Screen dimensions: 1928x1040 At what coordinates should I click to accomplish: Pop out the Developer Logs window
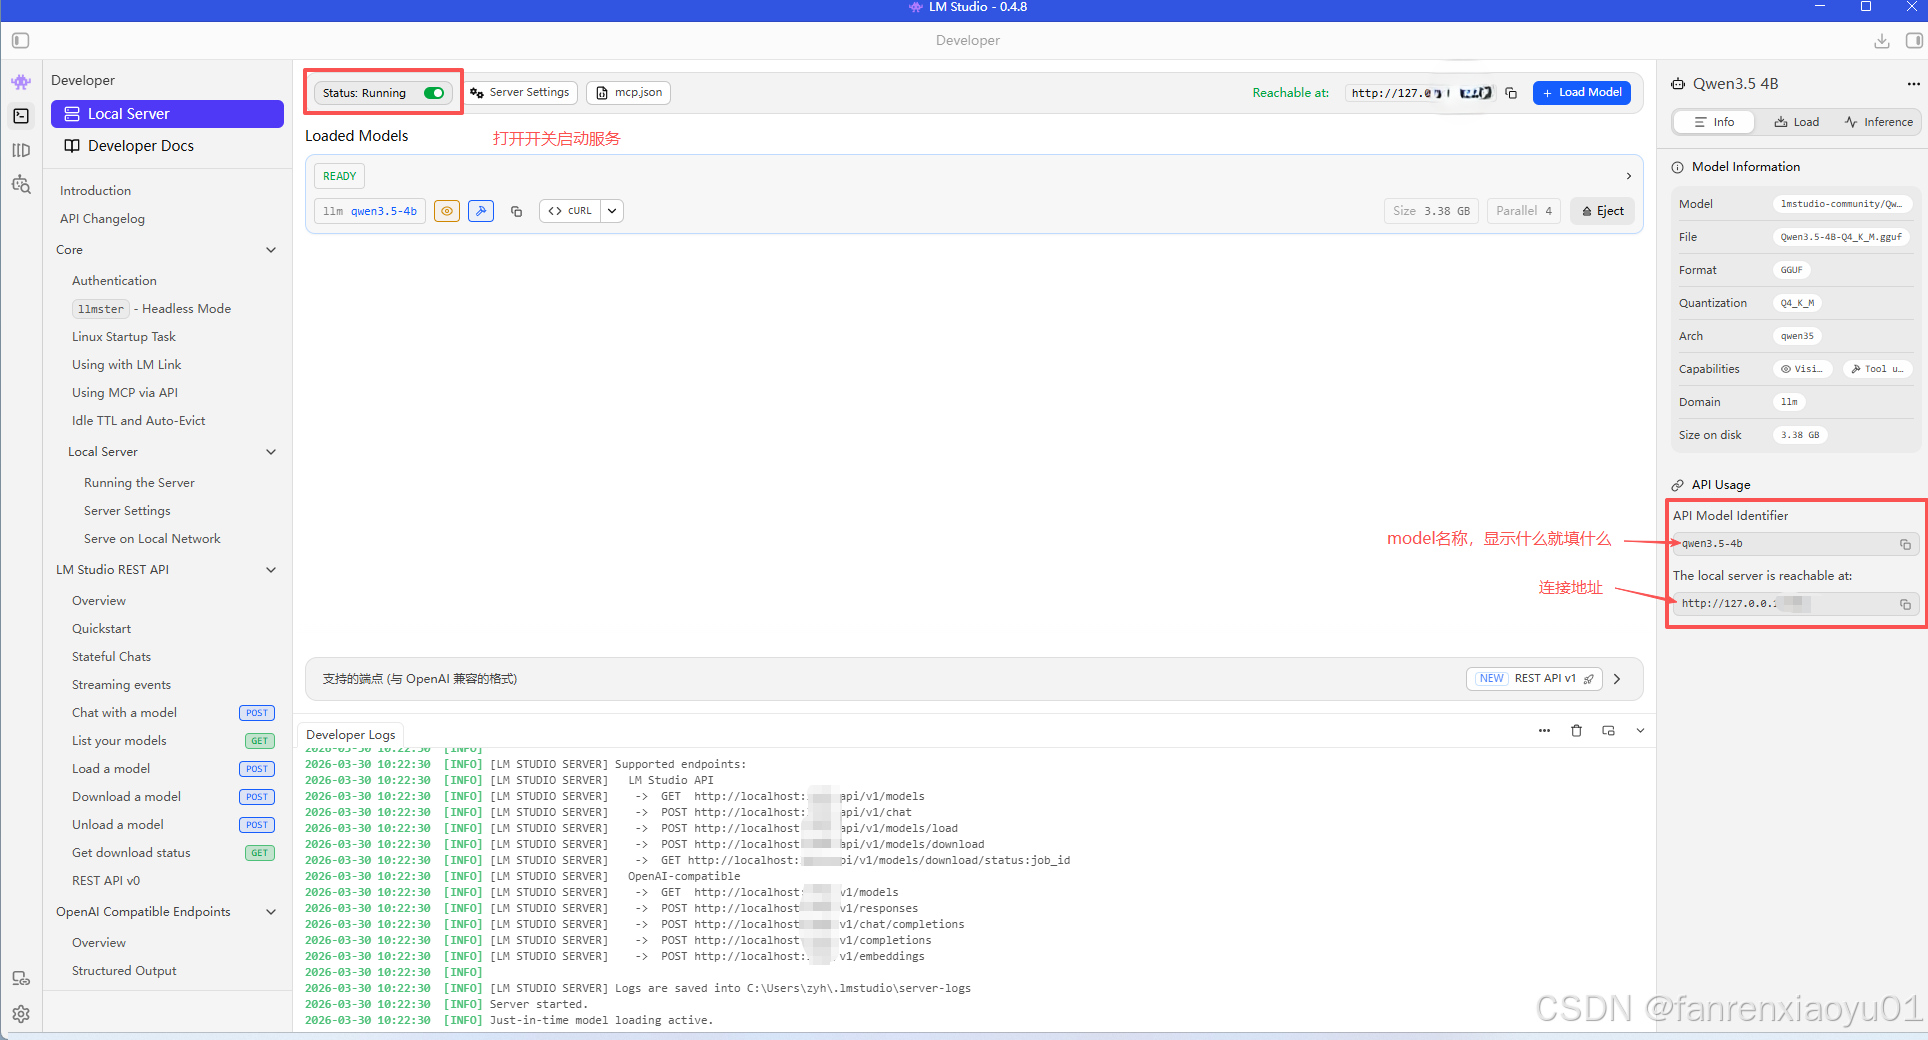point(1608,731)
